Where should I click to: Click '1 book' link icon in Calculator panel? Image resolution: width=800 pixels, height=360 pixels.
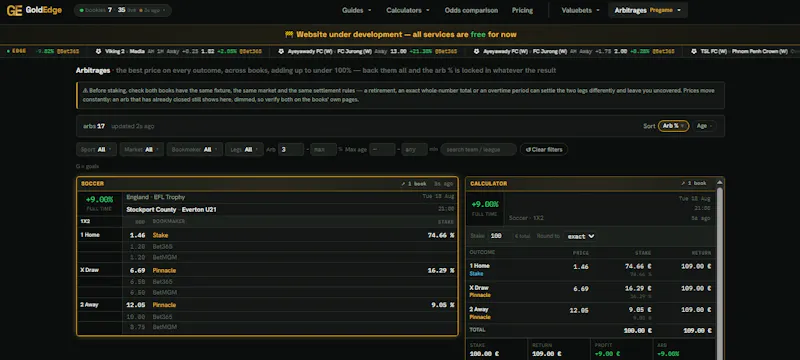coord(693,184)
